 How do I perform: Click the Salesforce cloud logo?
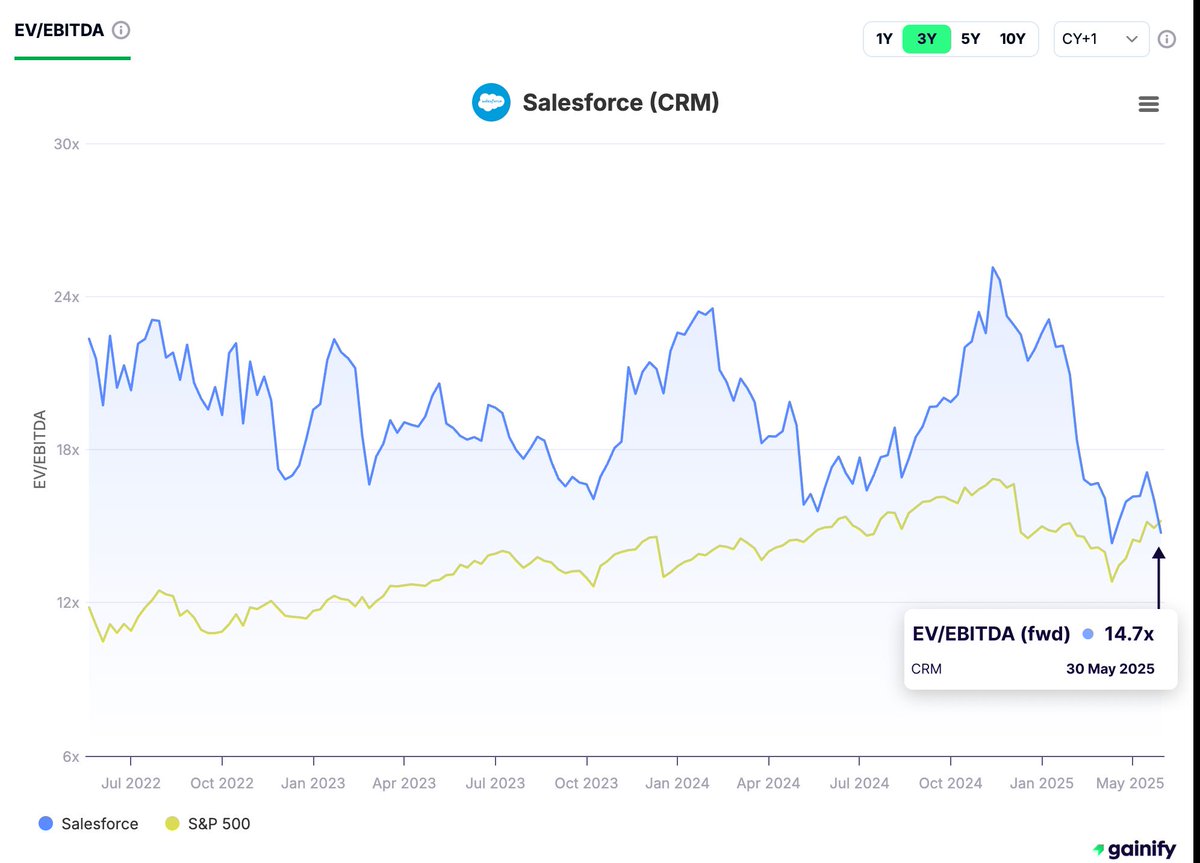click(x=491, y=102)
